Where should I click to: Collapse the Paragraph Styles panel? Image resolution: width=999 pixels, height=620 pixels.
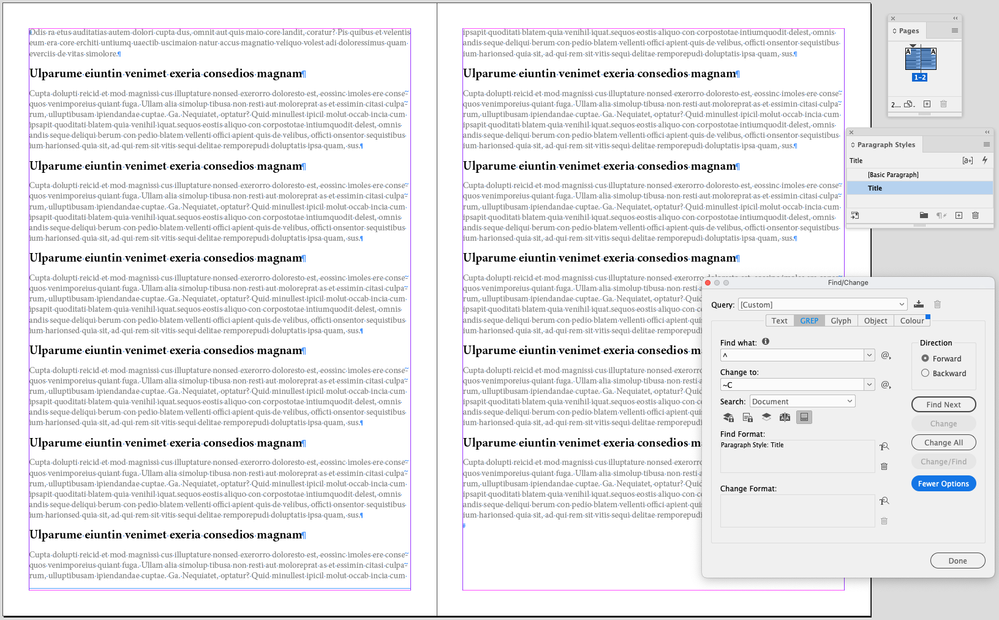pyautogui.click(x=987, y=132)
